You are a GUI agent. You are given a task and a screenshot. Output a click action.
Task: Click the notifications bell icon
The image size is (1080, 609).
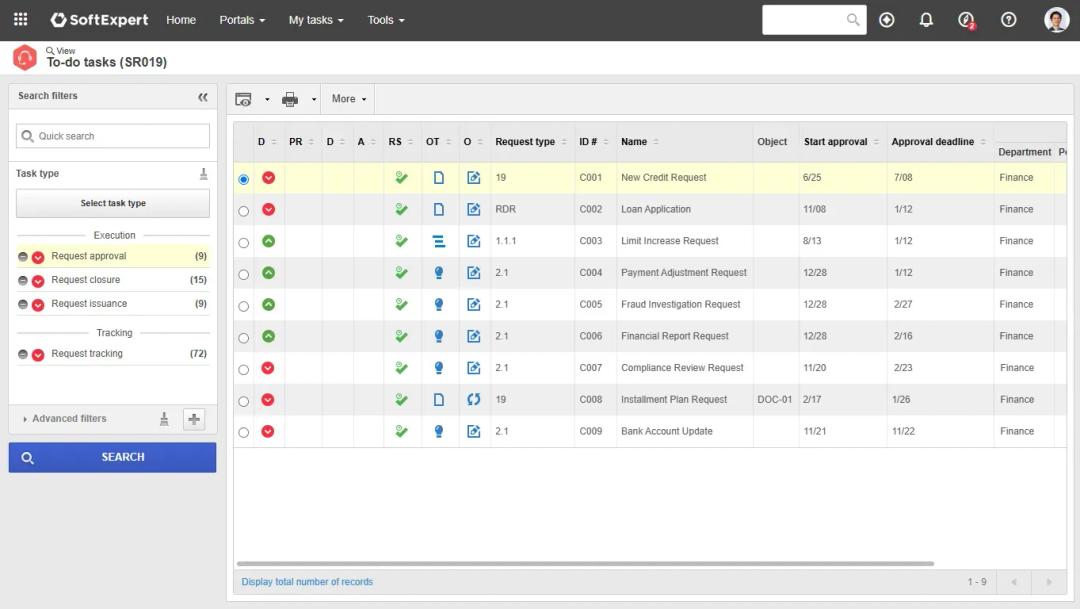coord(926,20)
